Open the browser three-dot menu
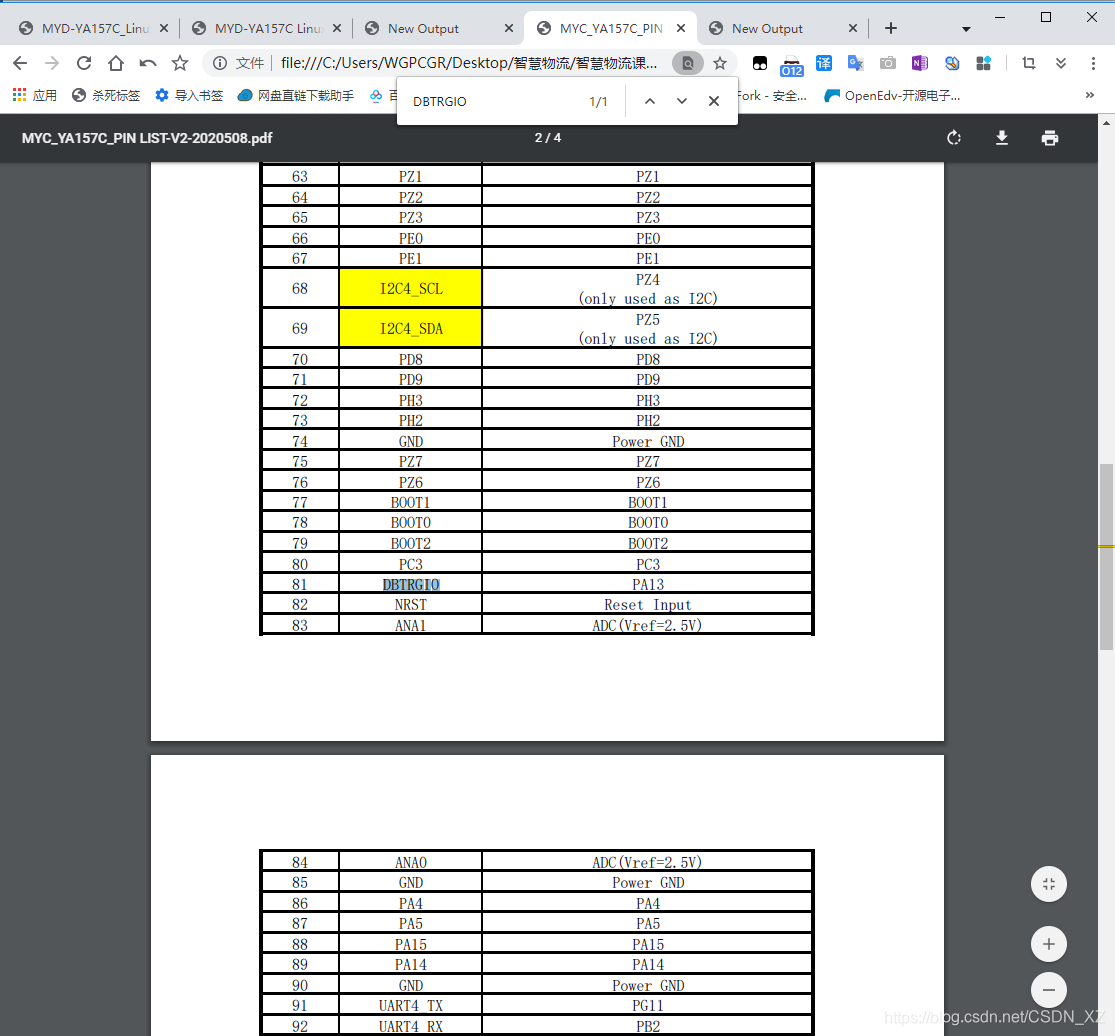The width and height of the screenshot is (1115, 1036). tap(1093, 63)
